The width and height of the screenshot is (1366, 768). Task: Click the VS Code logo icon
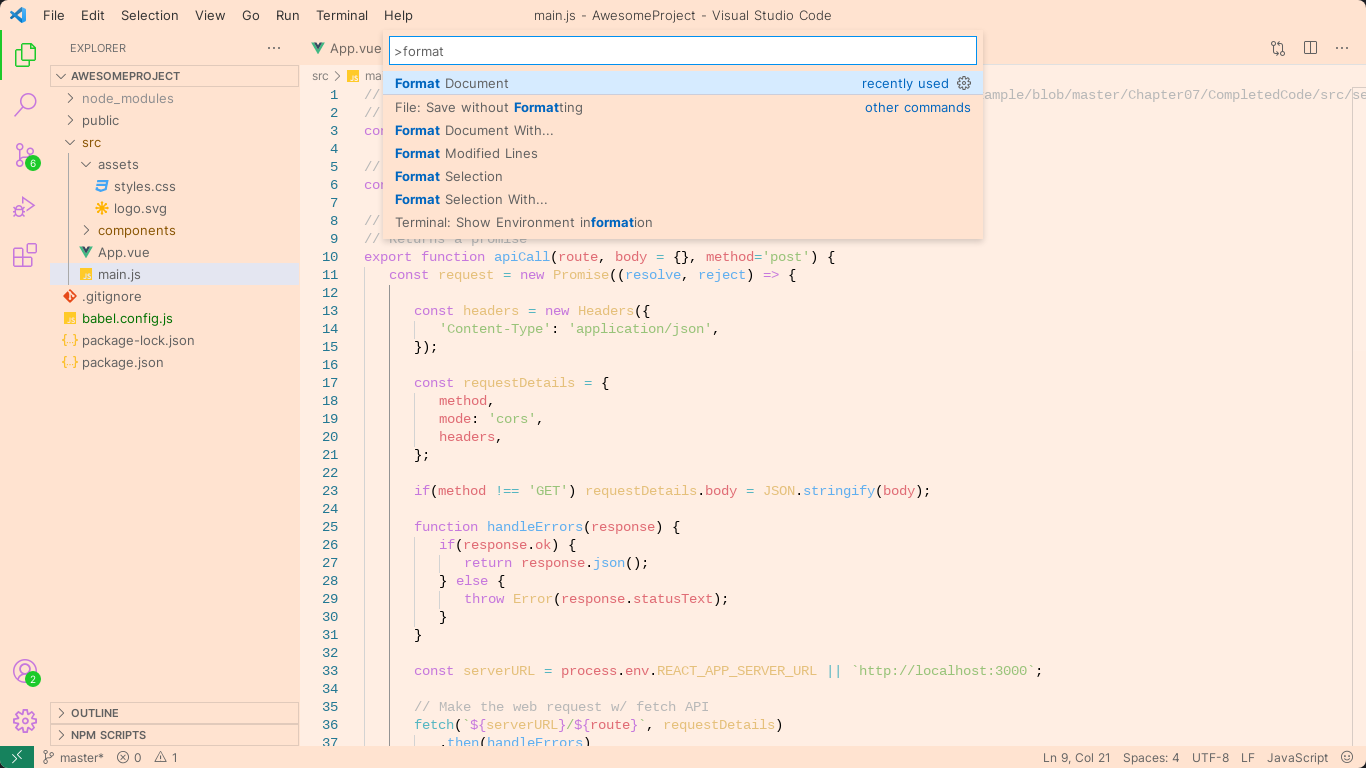tap(17, 15)
